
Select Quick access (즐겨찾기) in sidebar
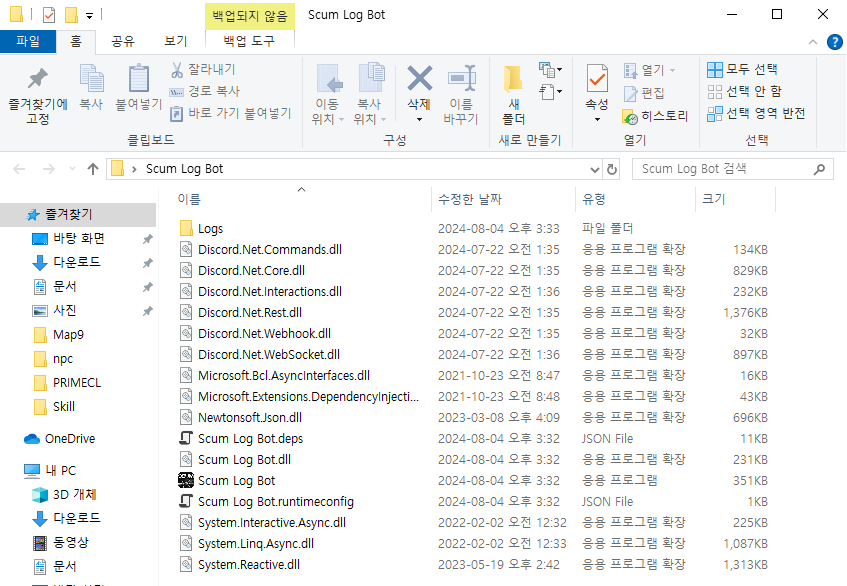tap(78, 214)
